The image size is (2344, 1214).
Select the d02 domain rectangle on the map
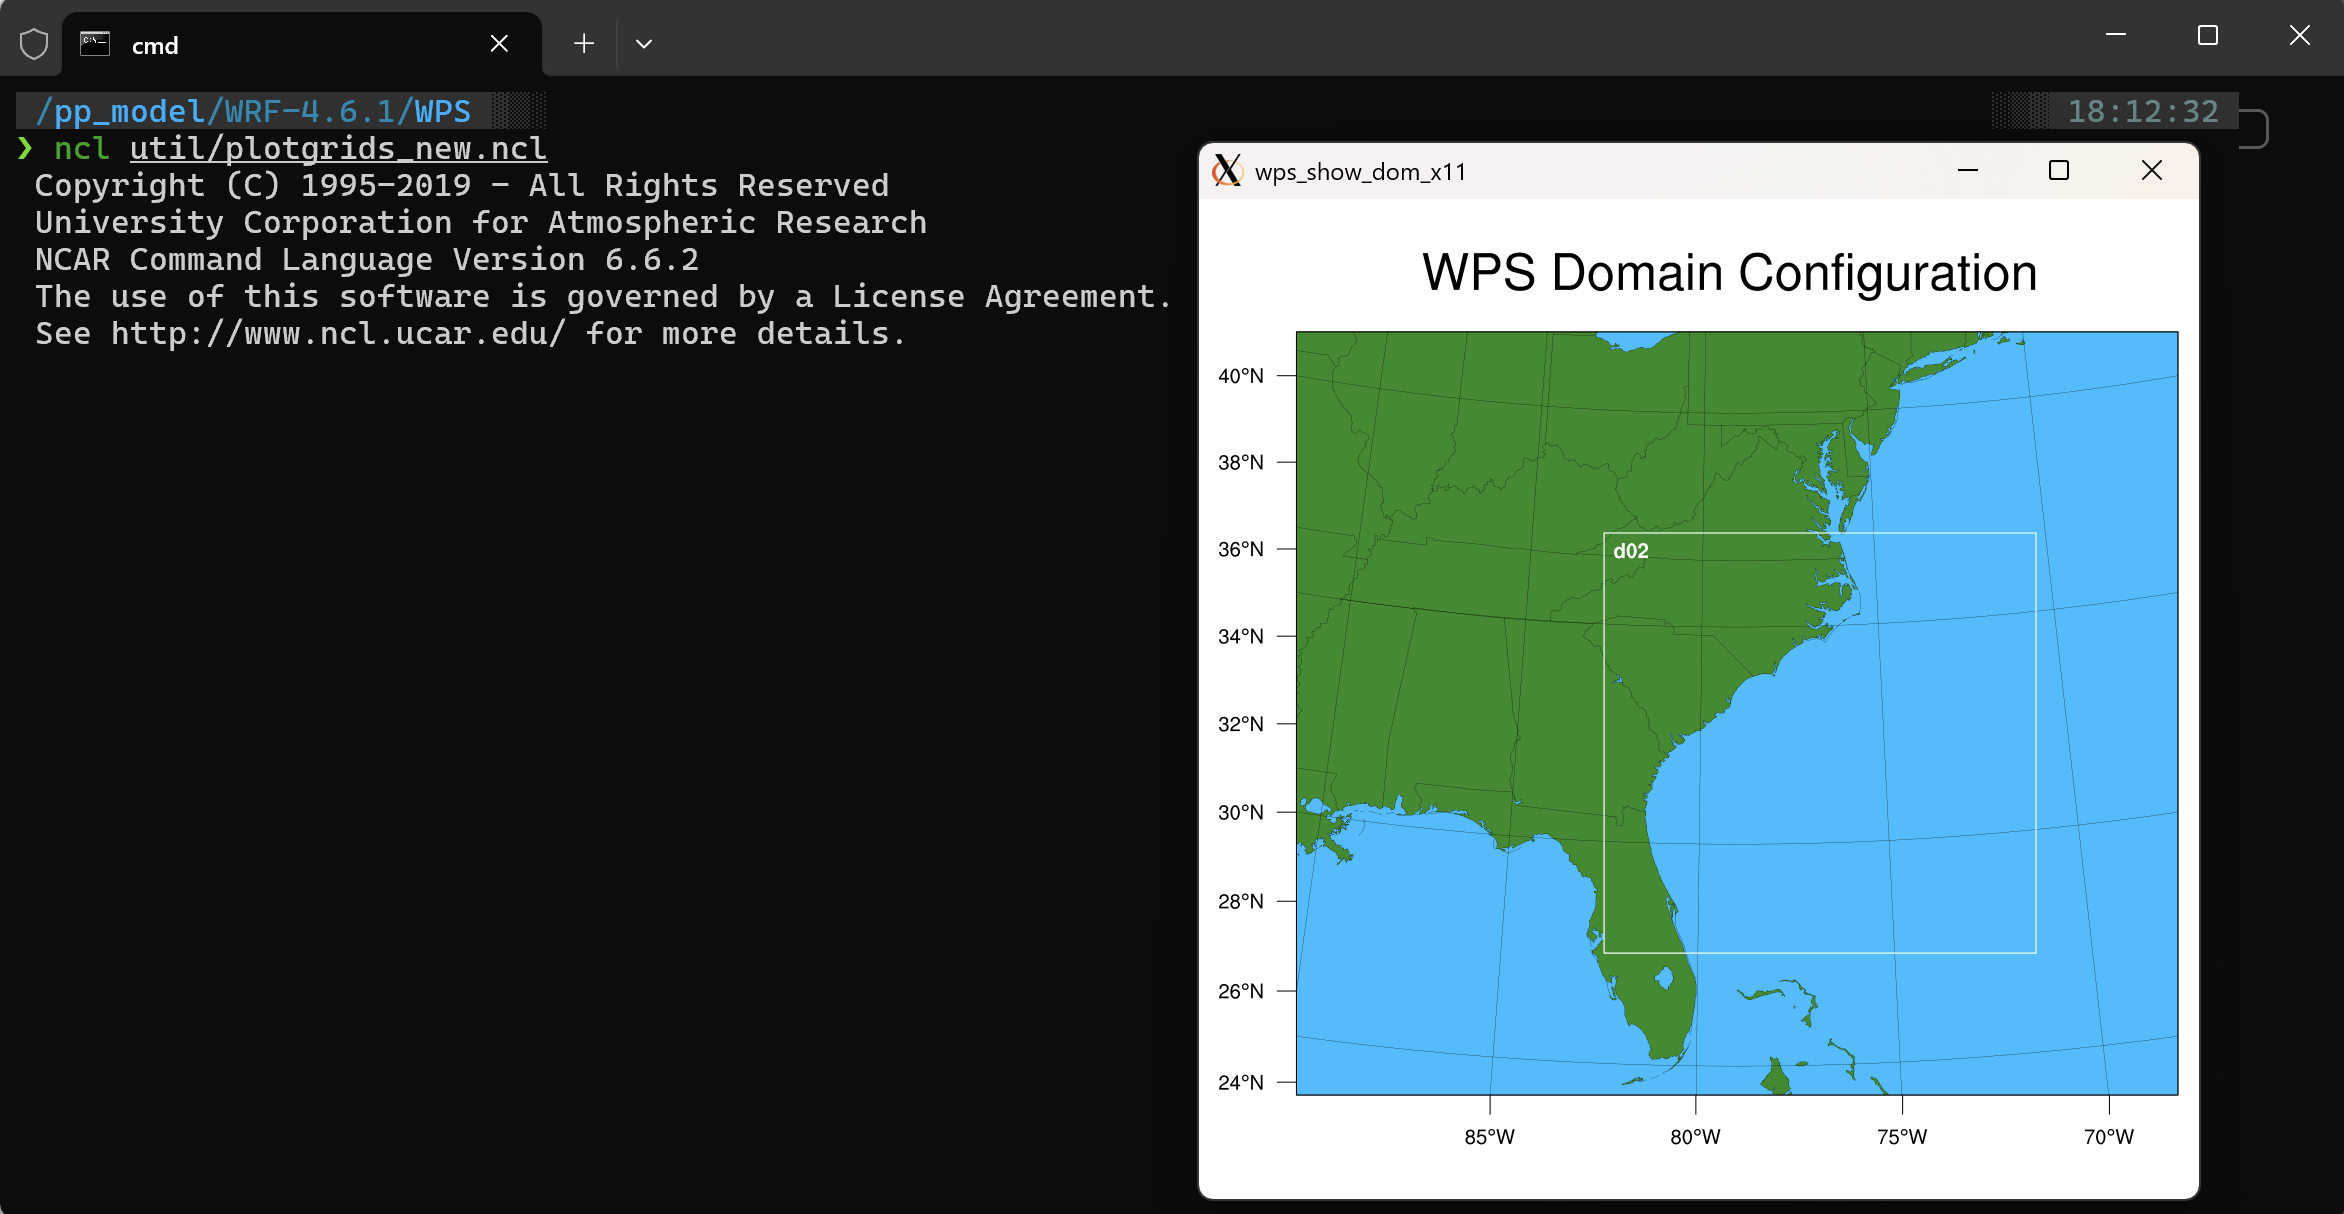pos(1631,550)
